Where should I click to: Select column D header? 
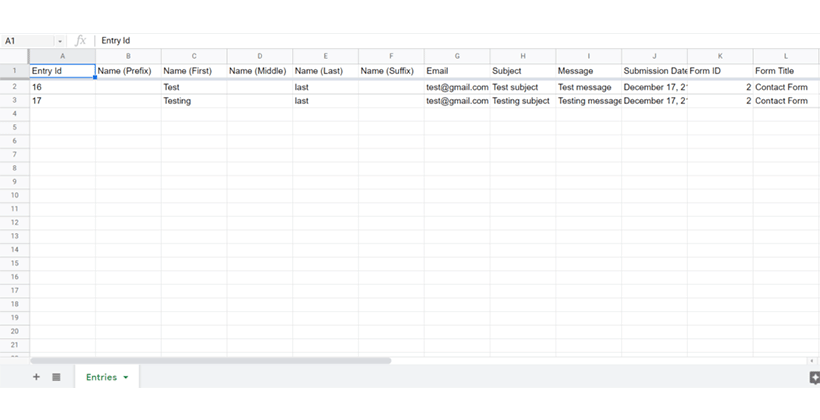pos(260,56)
